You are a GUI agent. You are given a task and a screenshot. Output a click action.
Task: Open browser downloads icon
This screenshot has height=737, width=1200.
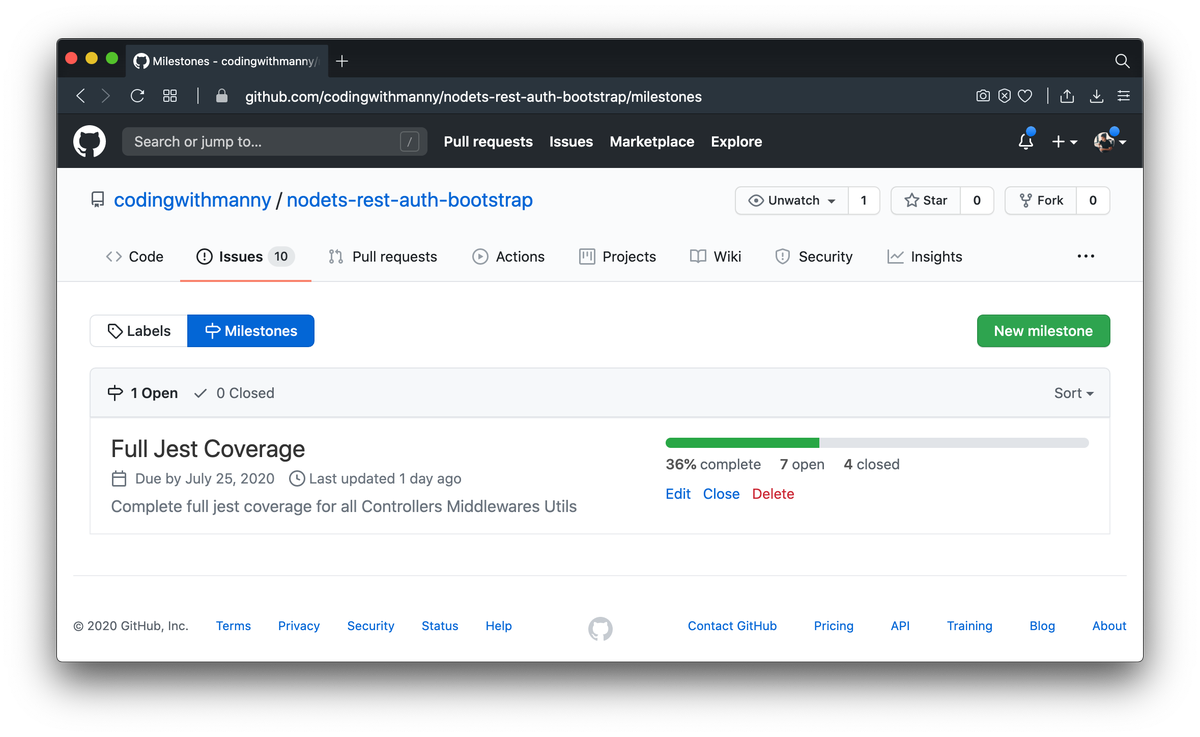(1096, 96)
